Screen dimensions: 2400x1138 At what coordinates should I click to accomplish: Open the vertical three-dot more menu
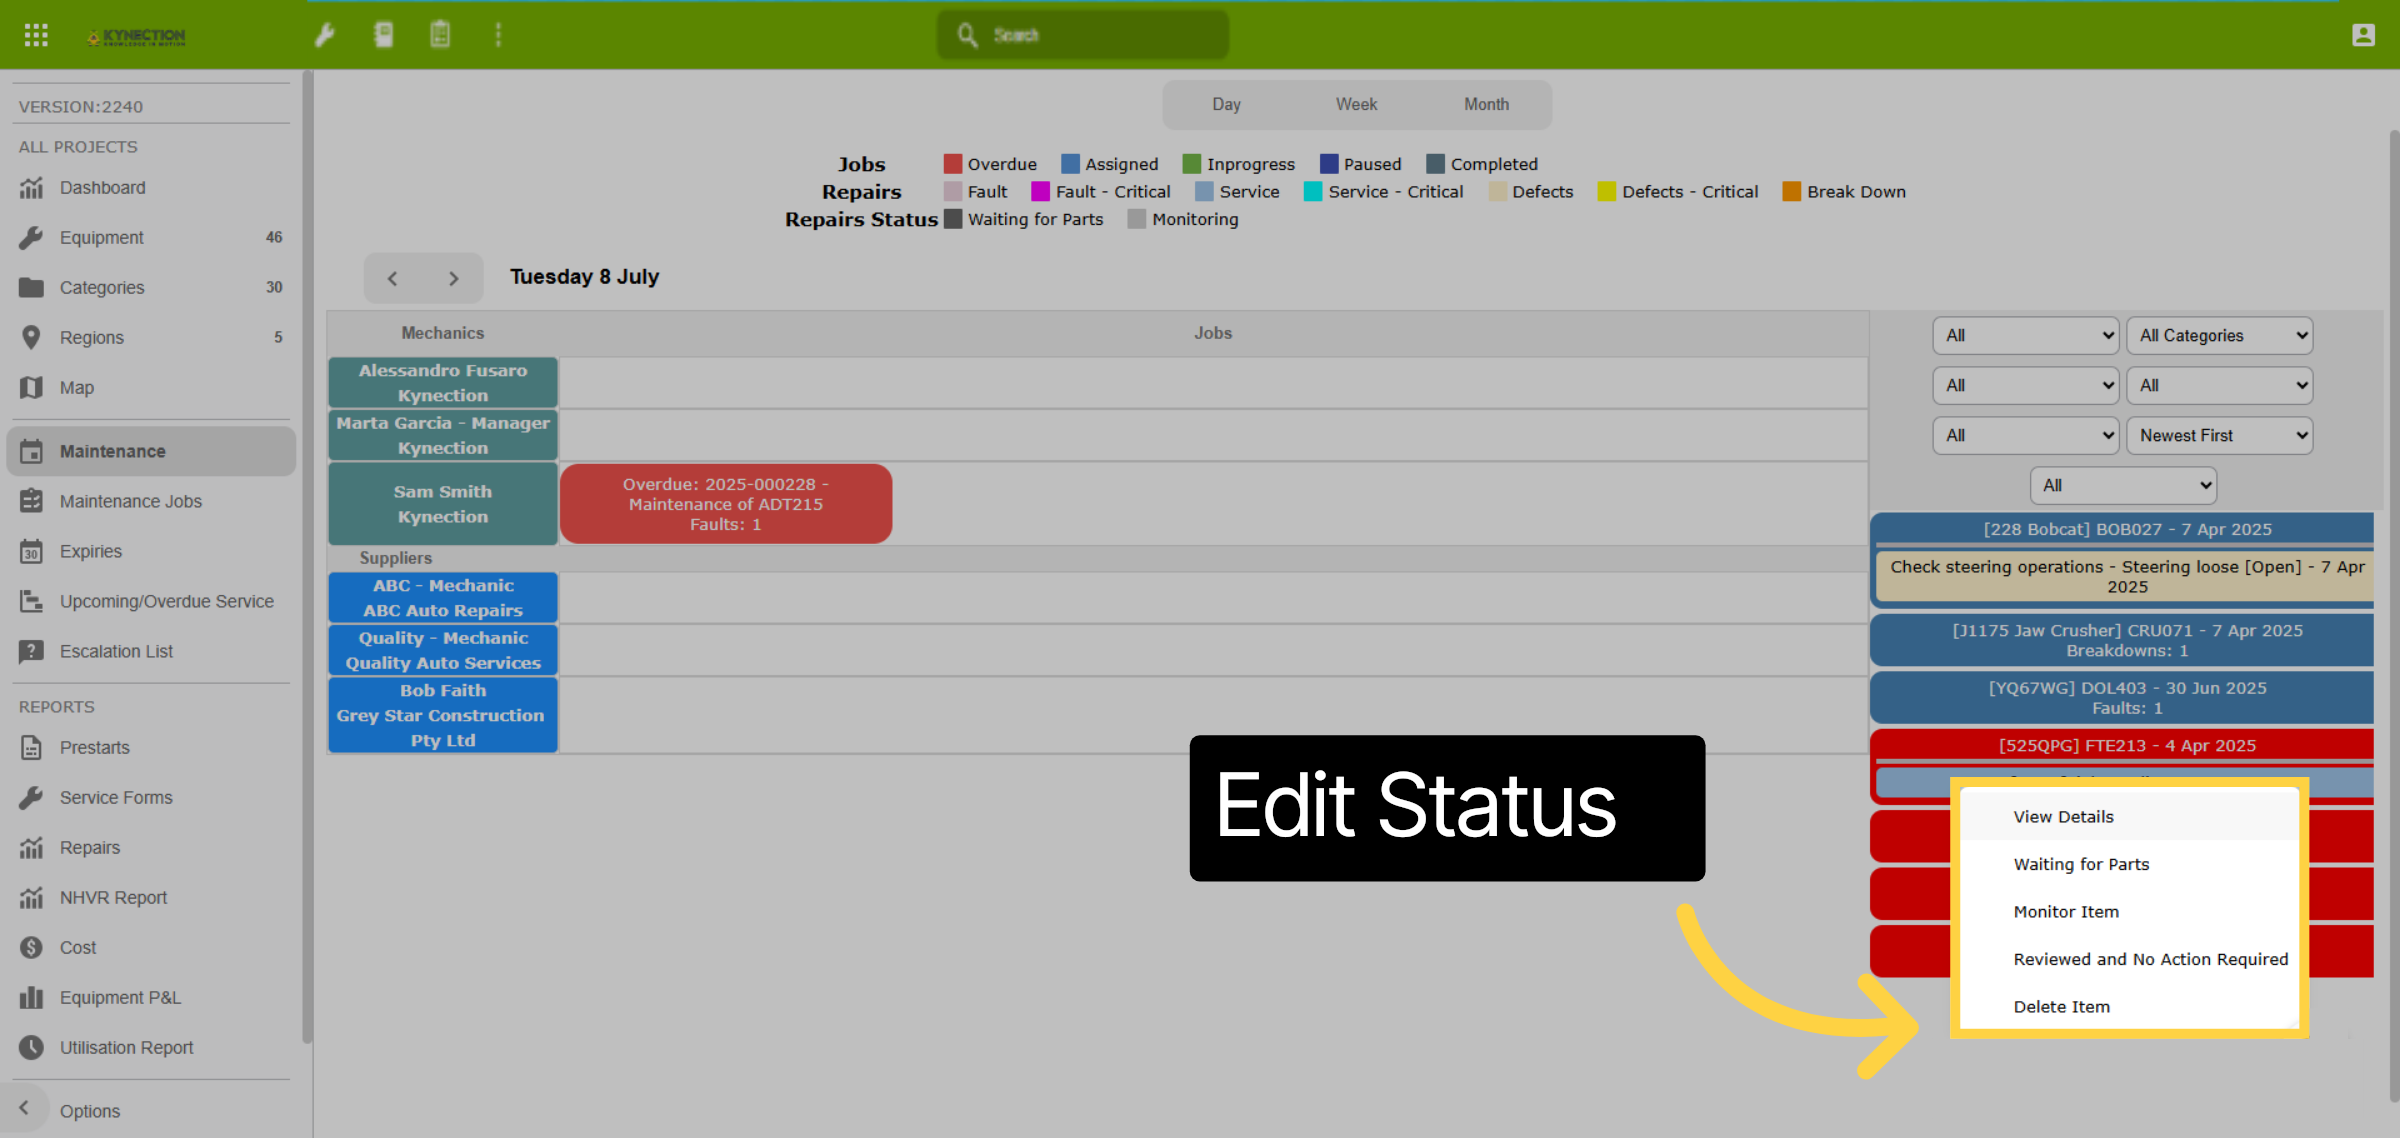tap(498, 35)
